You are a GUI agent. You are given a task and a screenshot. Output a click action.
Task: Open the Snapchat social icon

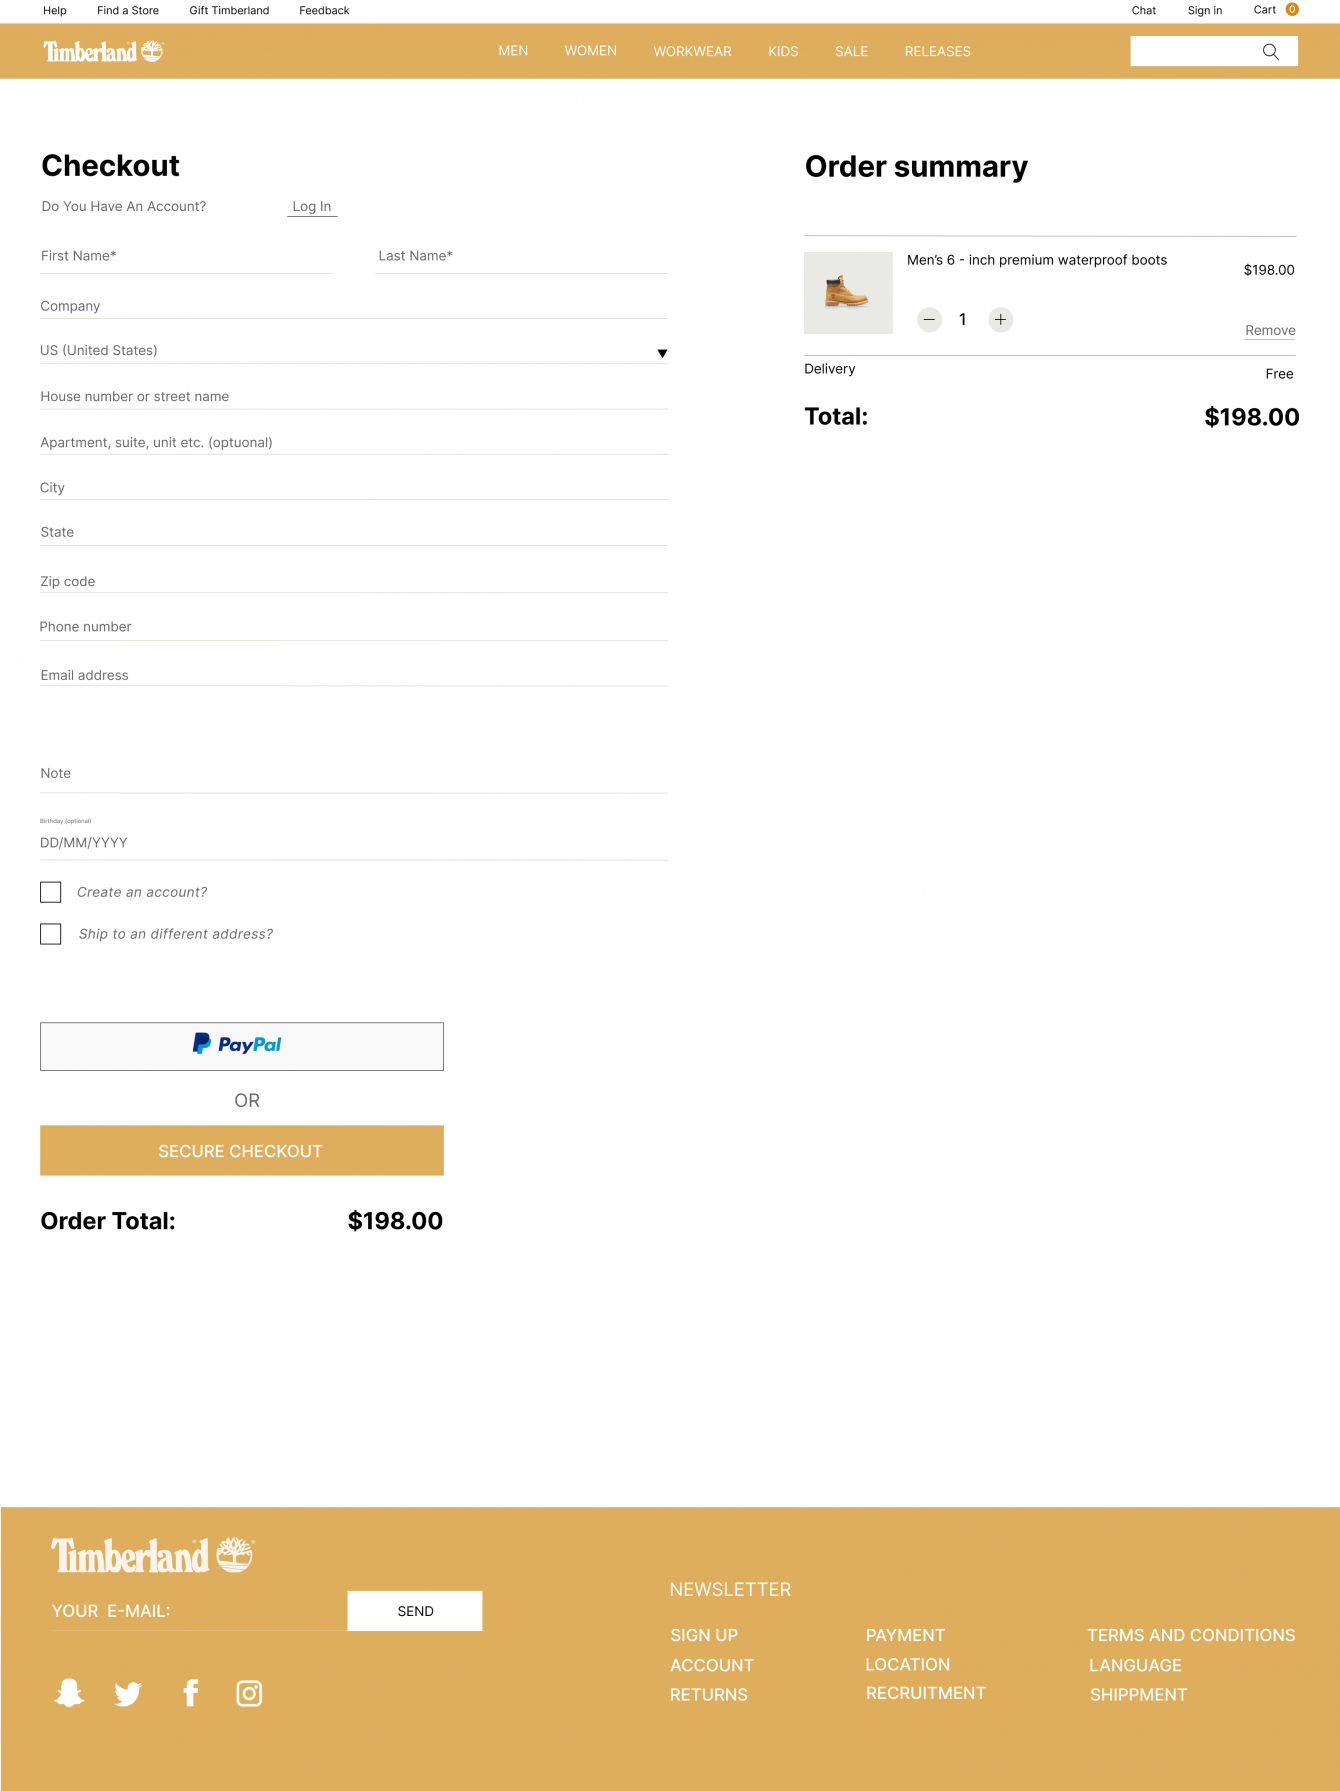coord(69,1692)
